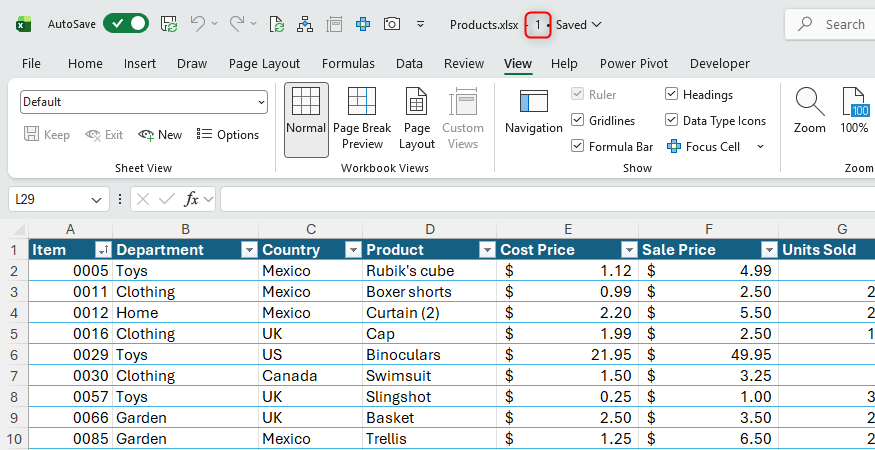Click the Redo arrow icon

(x=237, y=23)
